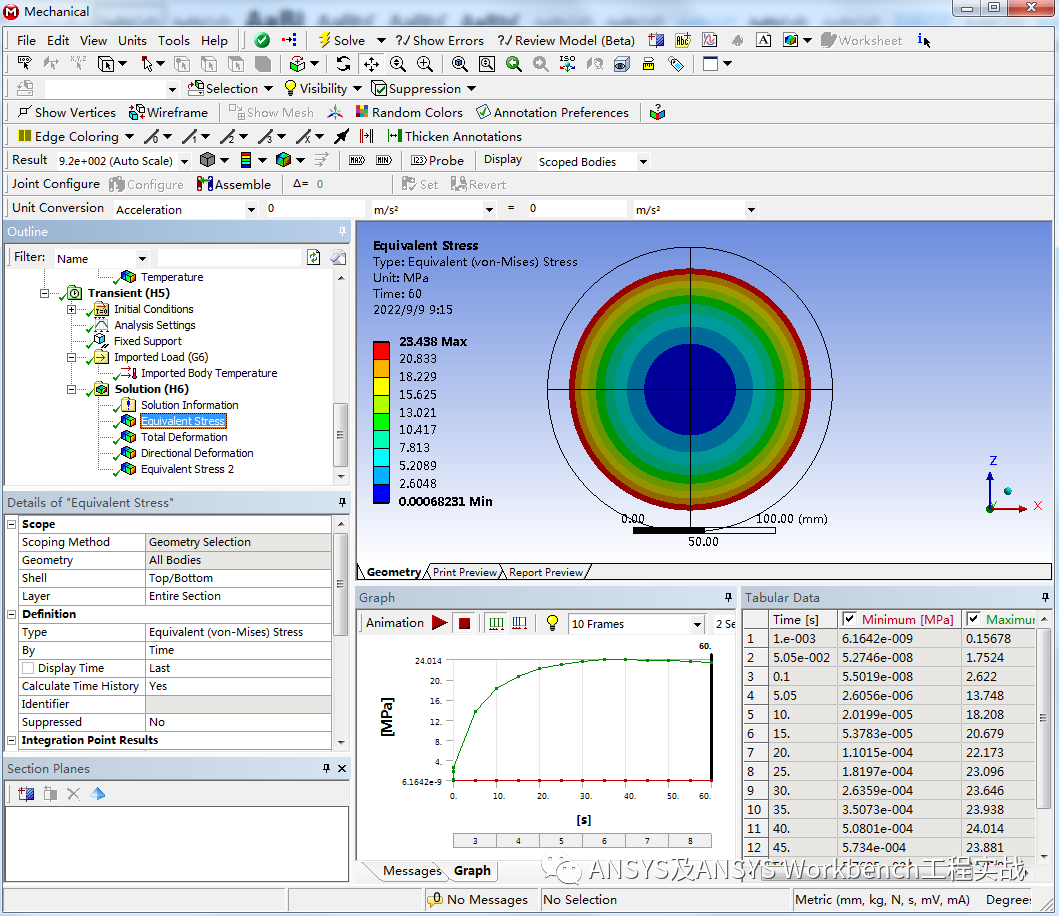Open the File menu
Screen dimensions: 1059x916
[x=26, y=41]
